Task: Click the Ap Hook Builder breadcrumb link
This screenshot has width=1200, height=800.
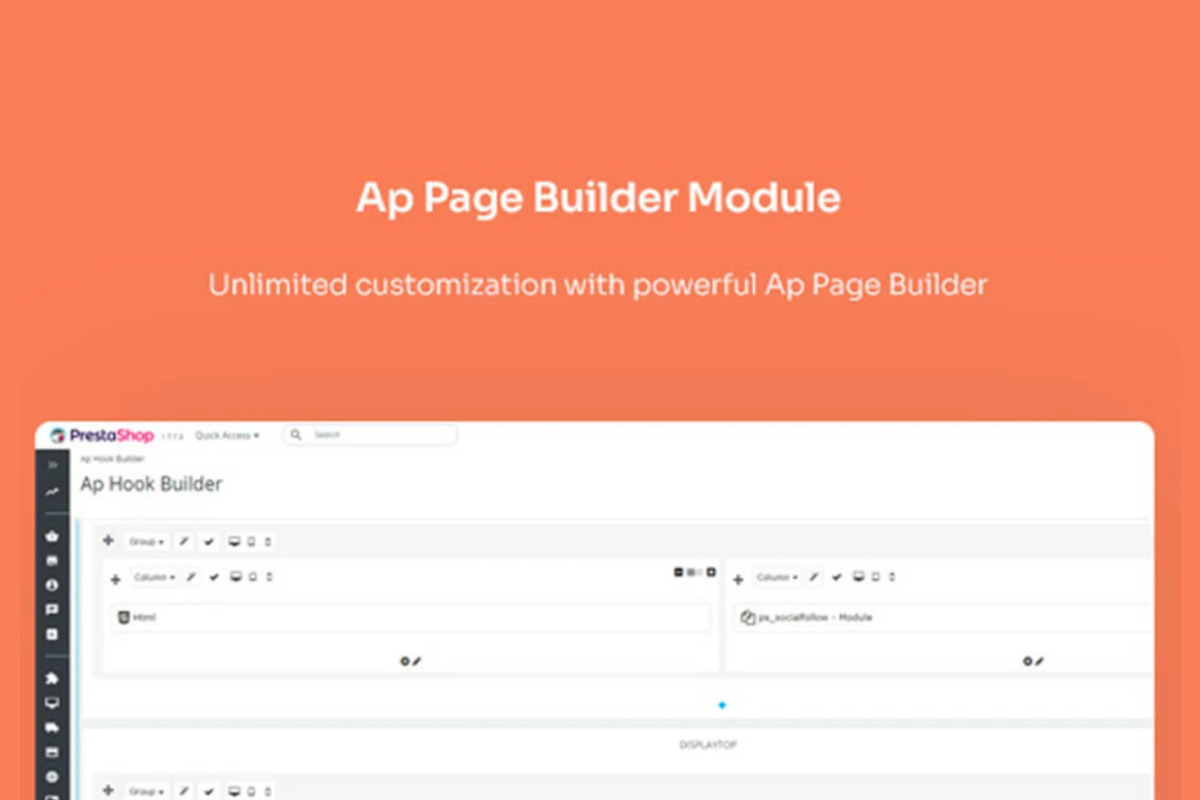Action: pos(112,459)
